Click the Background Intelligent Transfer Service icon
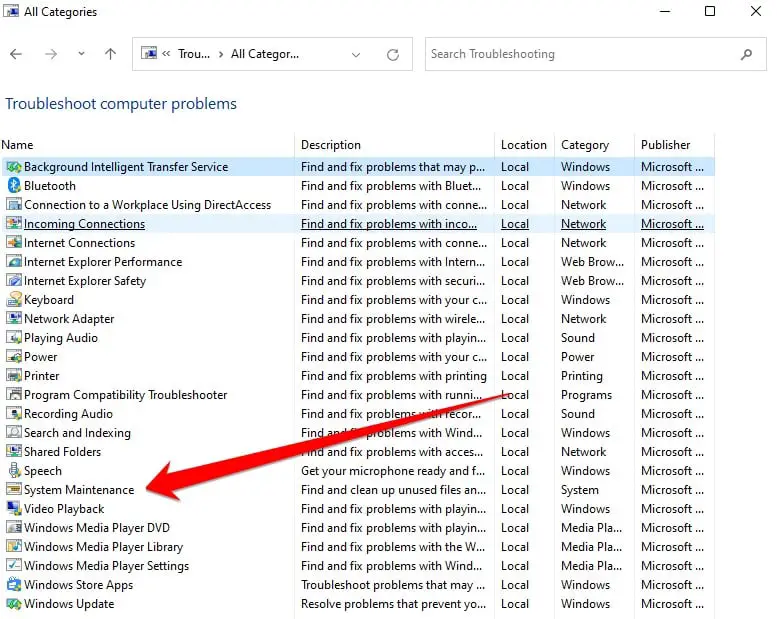Viewport: 777px width, 619px height. pos(14,167)
